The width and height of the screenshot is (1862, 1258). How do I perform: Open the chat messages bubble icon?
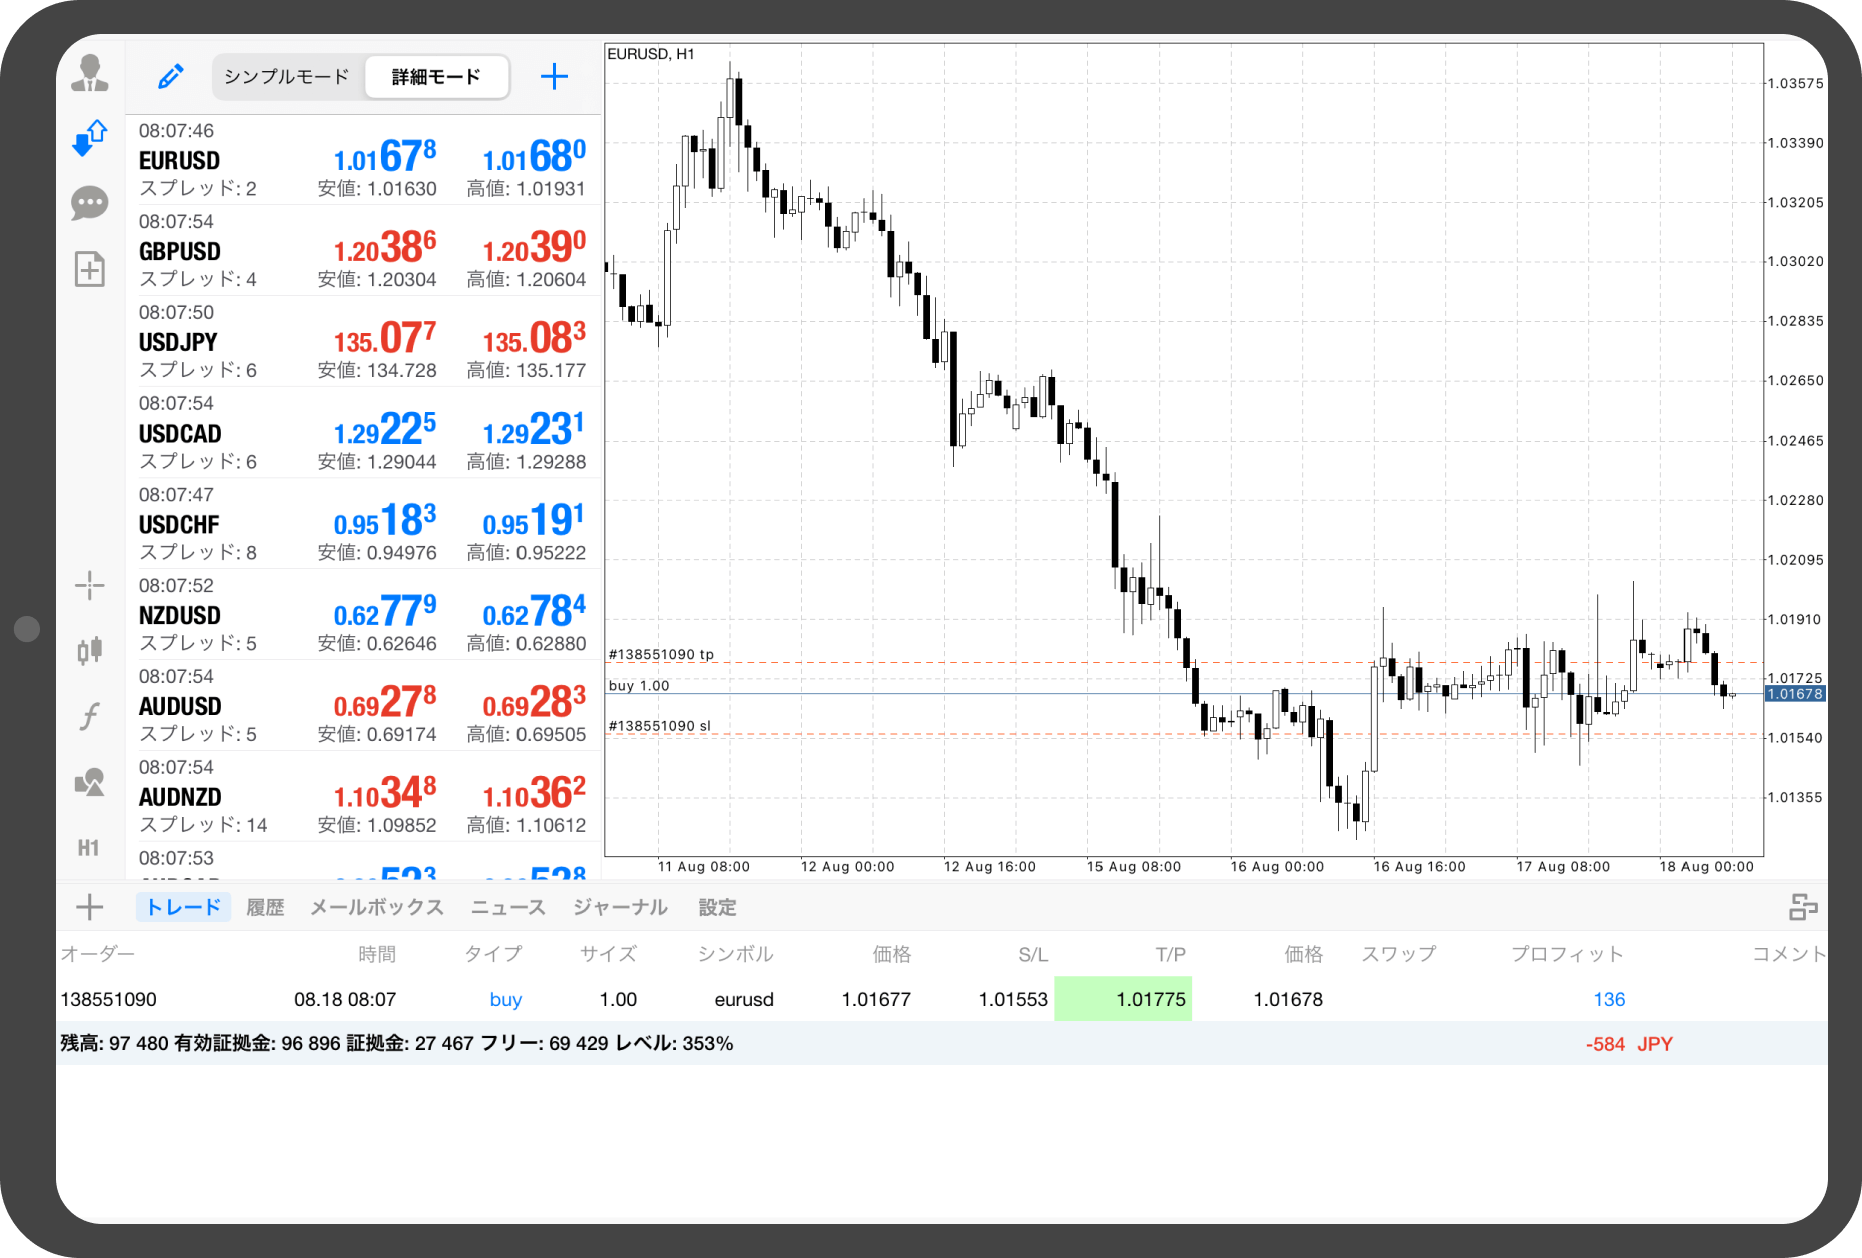pyautogui.click(x=90, y=203)
